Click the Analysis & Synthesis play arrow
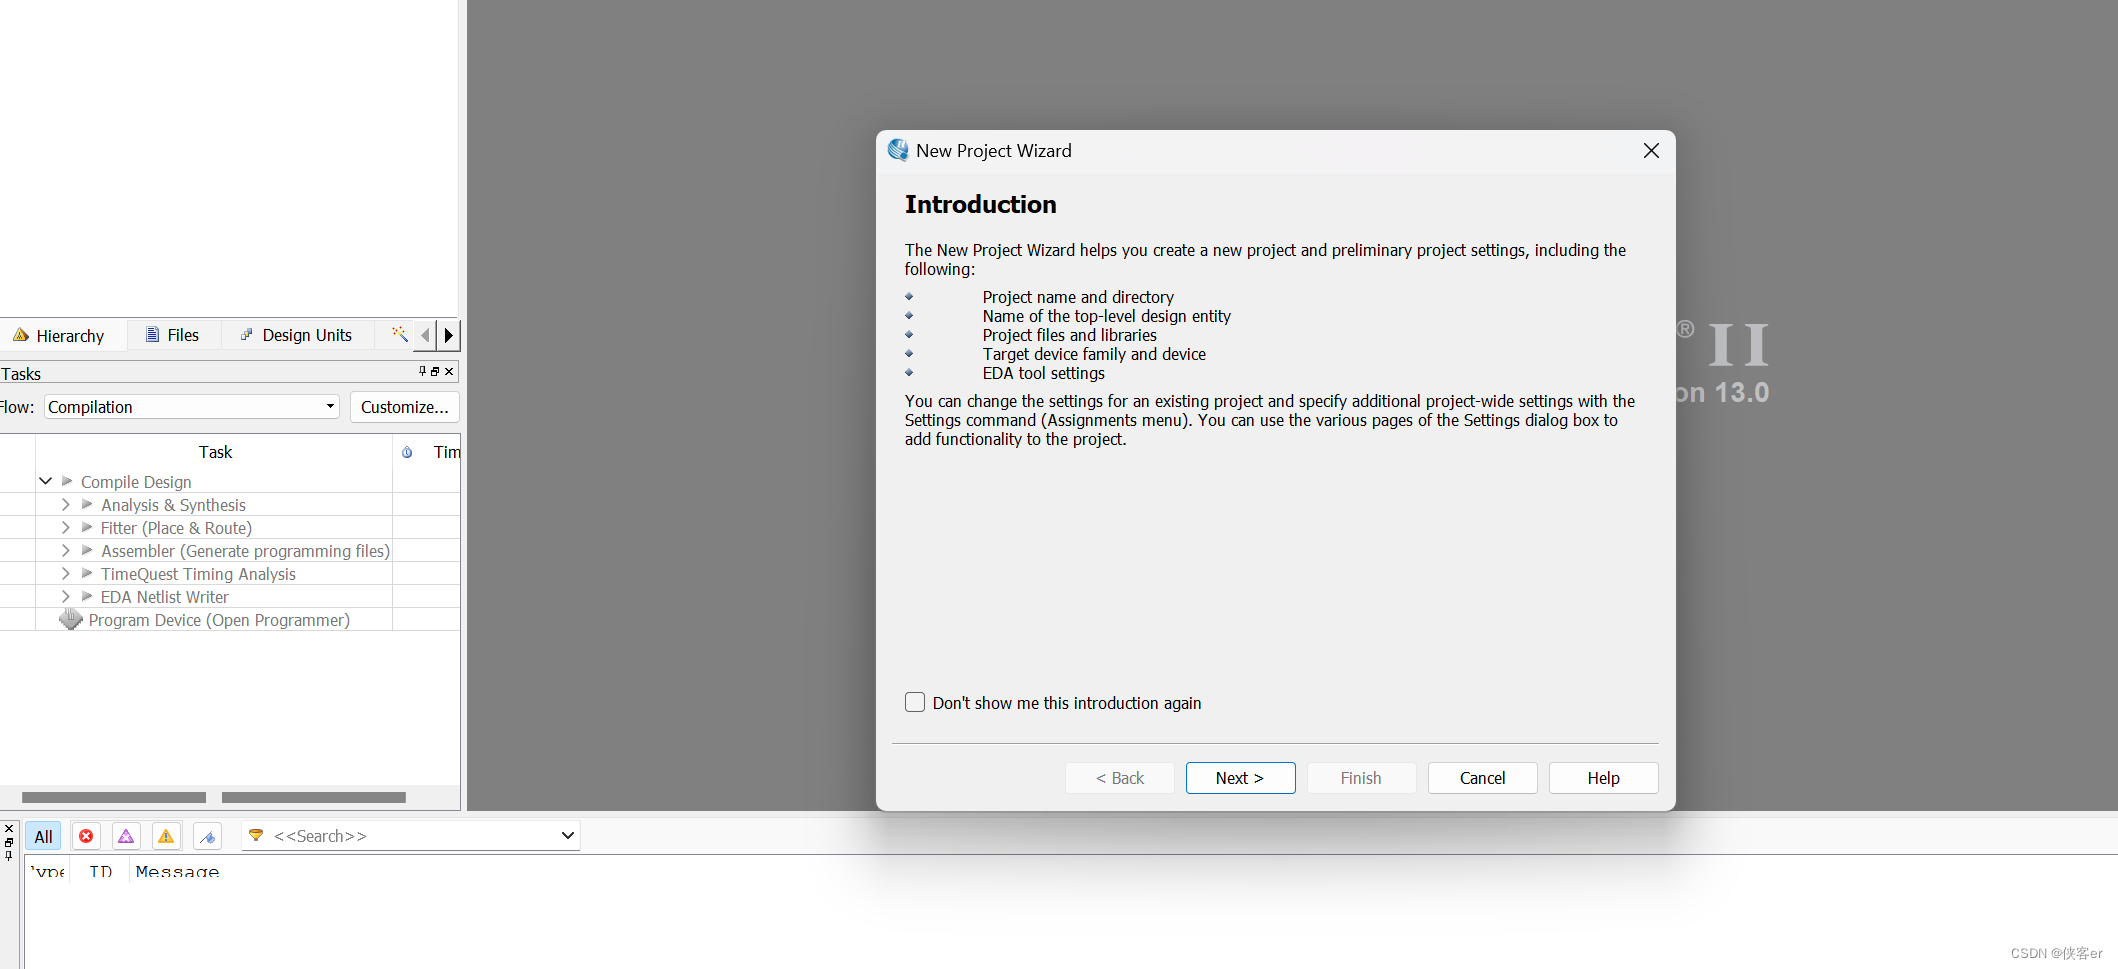This screenshot has height=969, width=2118. point(87,504)
